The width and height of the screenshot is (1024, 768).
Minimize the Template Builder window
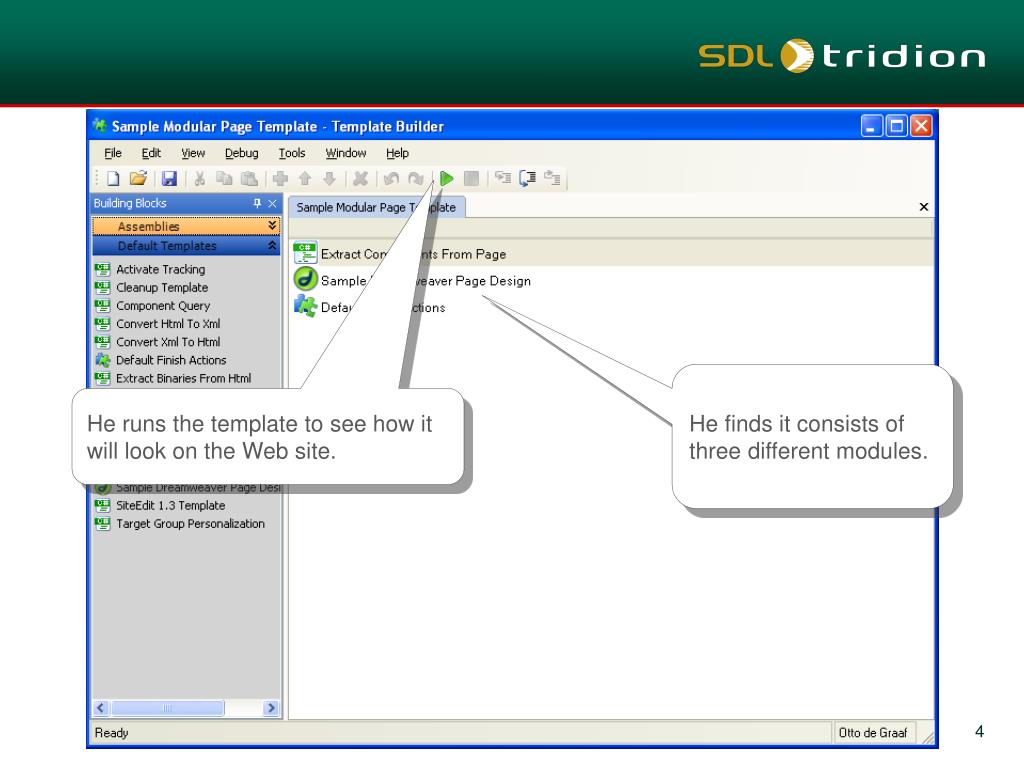coord(871,125)
